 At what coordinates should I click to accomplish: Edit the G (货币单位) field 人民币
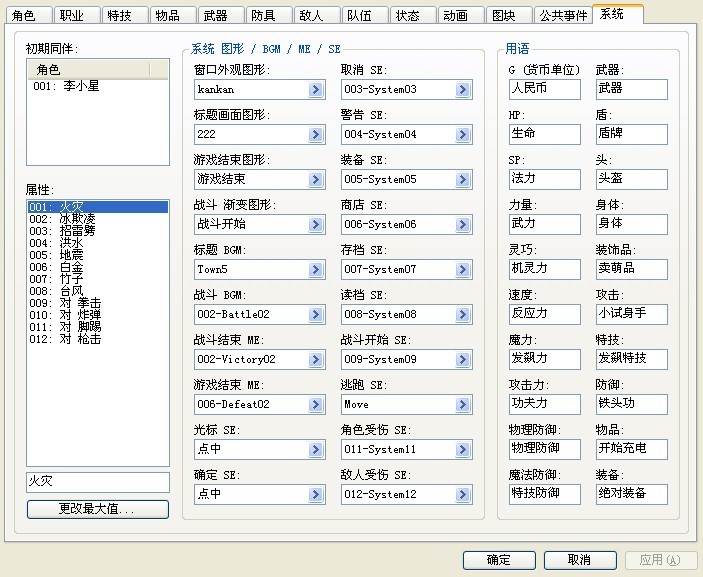click(544, 89)
